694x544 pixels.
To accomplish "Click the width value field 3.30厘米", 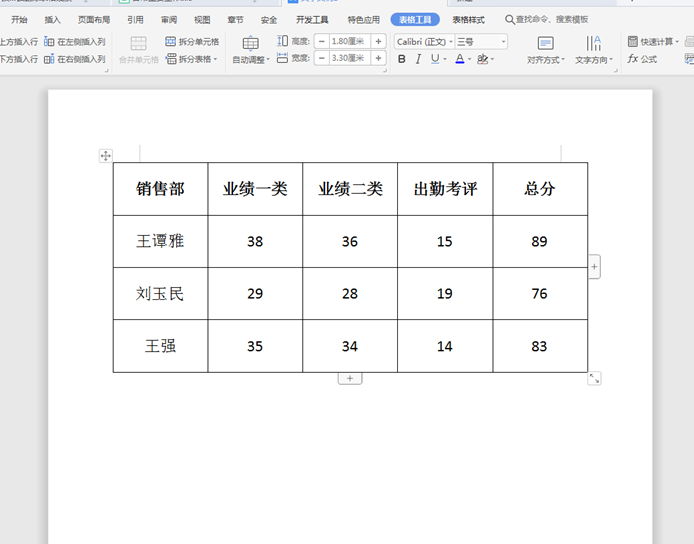I will [350, 58].
